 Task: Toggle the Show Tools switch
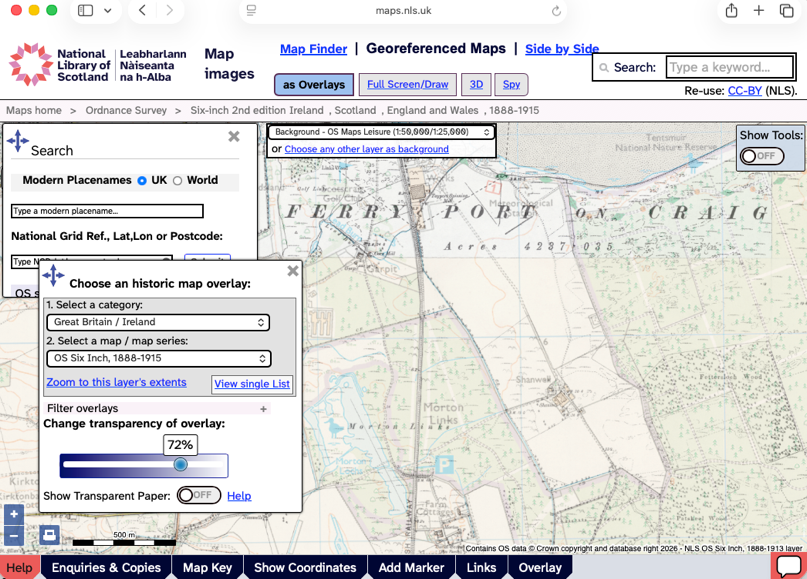[x=762, y=156]
